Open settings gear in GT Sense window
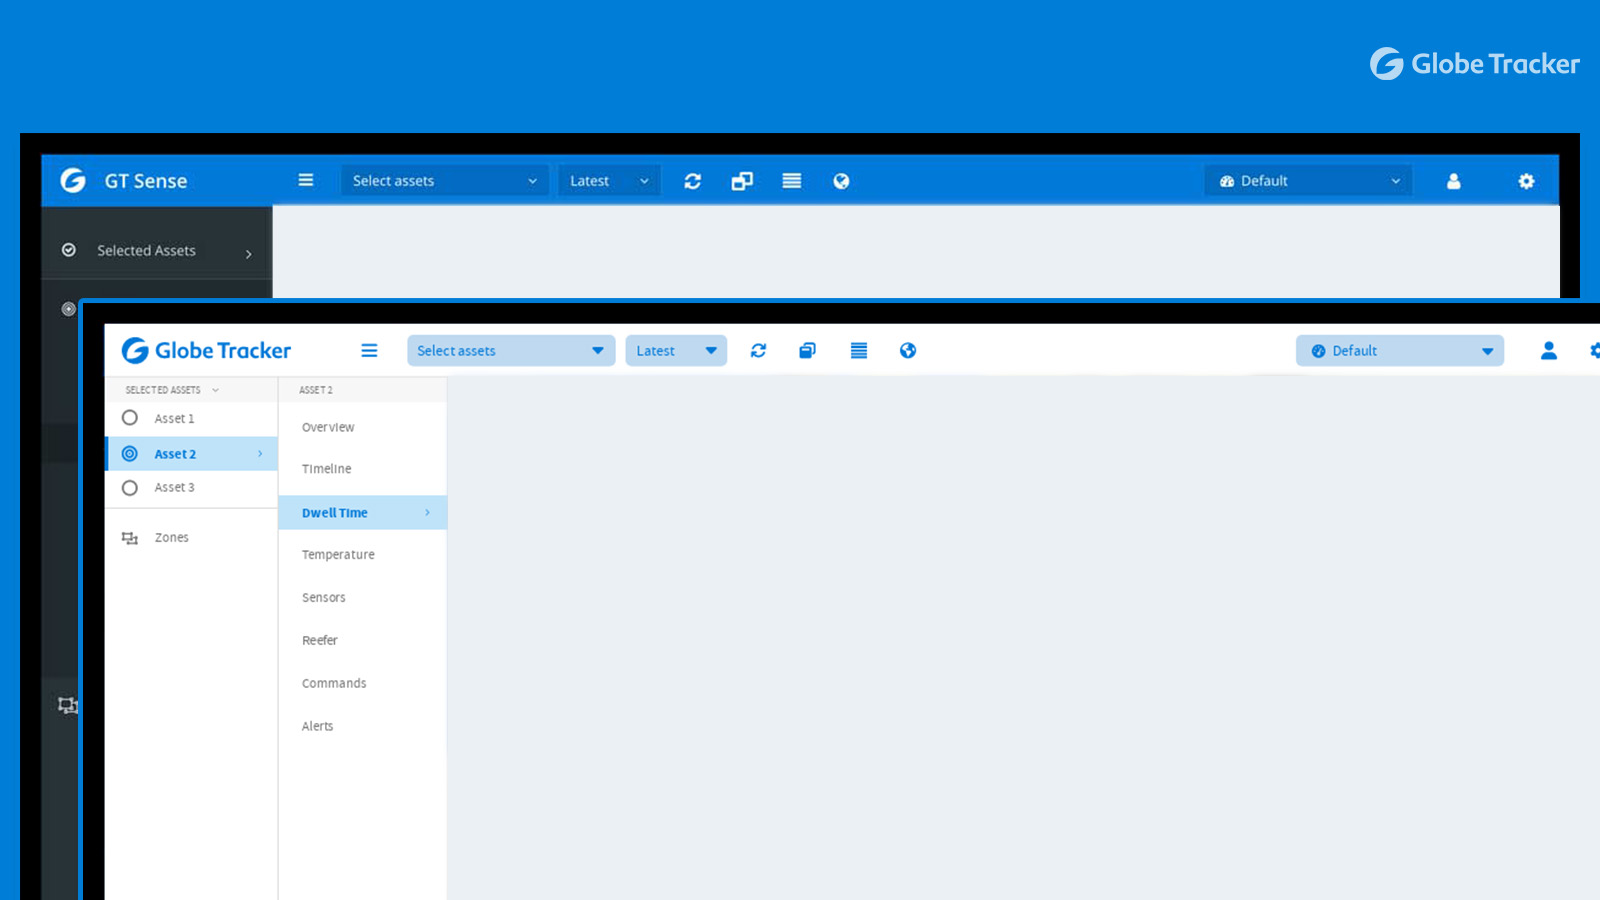This screenshot has height=900, width=1600. 1526,181
